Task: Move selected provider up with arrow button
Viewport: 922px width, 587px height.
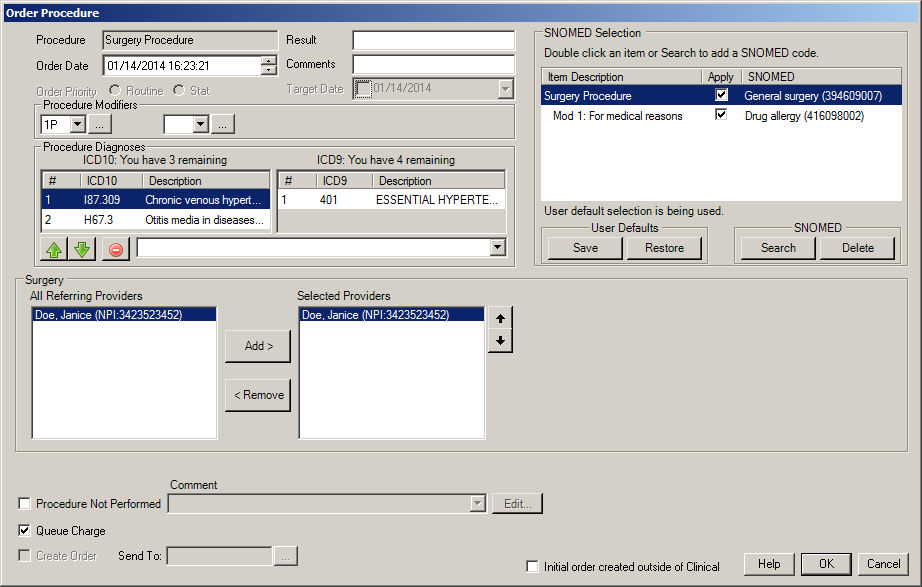Action: 500,317
